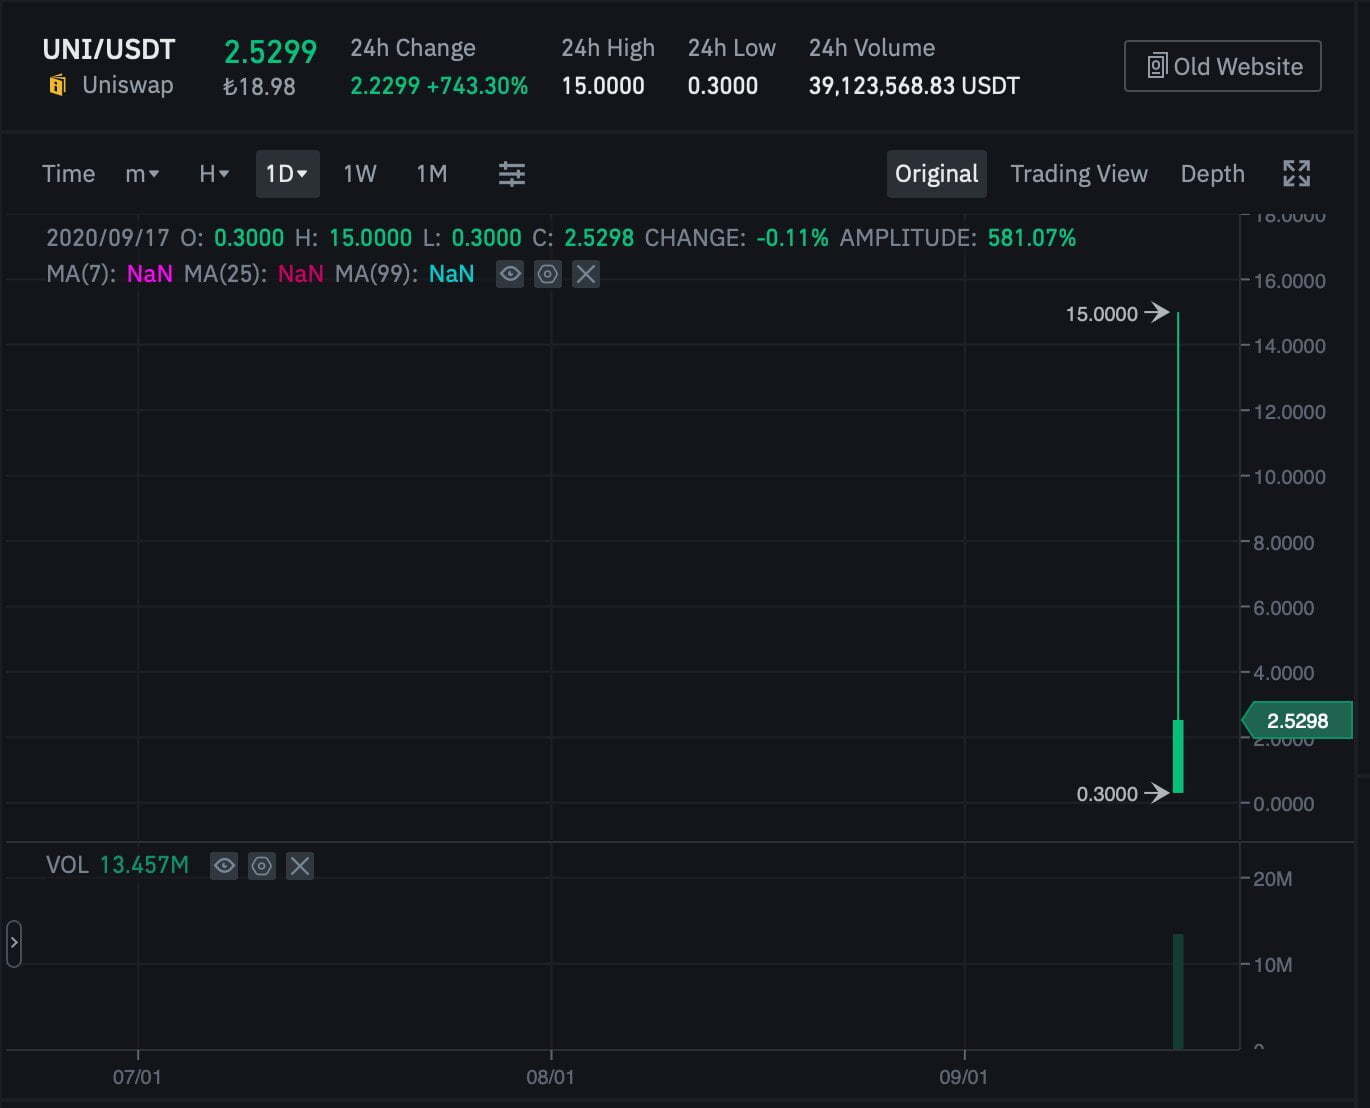Enter fullscreen chart mode
Viewport: 1370px width, 1108px height.
[x=1296, y=174]
